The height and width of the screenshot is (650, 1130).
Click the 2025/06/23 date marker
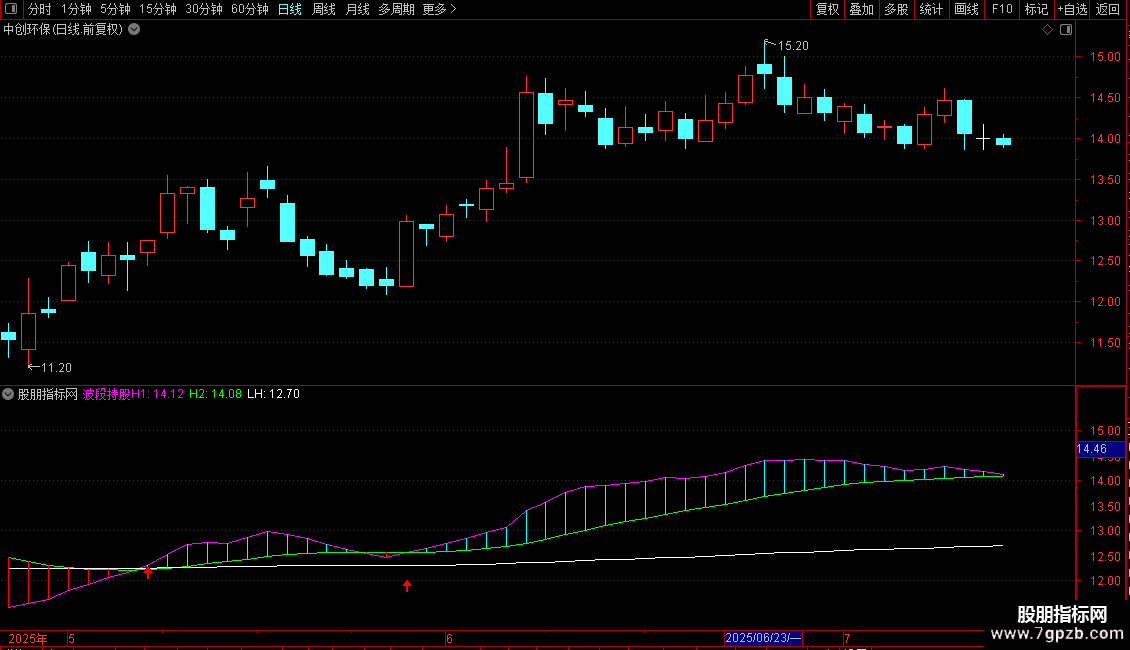pyautogui.click(x=763, y=638)
